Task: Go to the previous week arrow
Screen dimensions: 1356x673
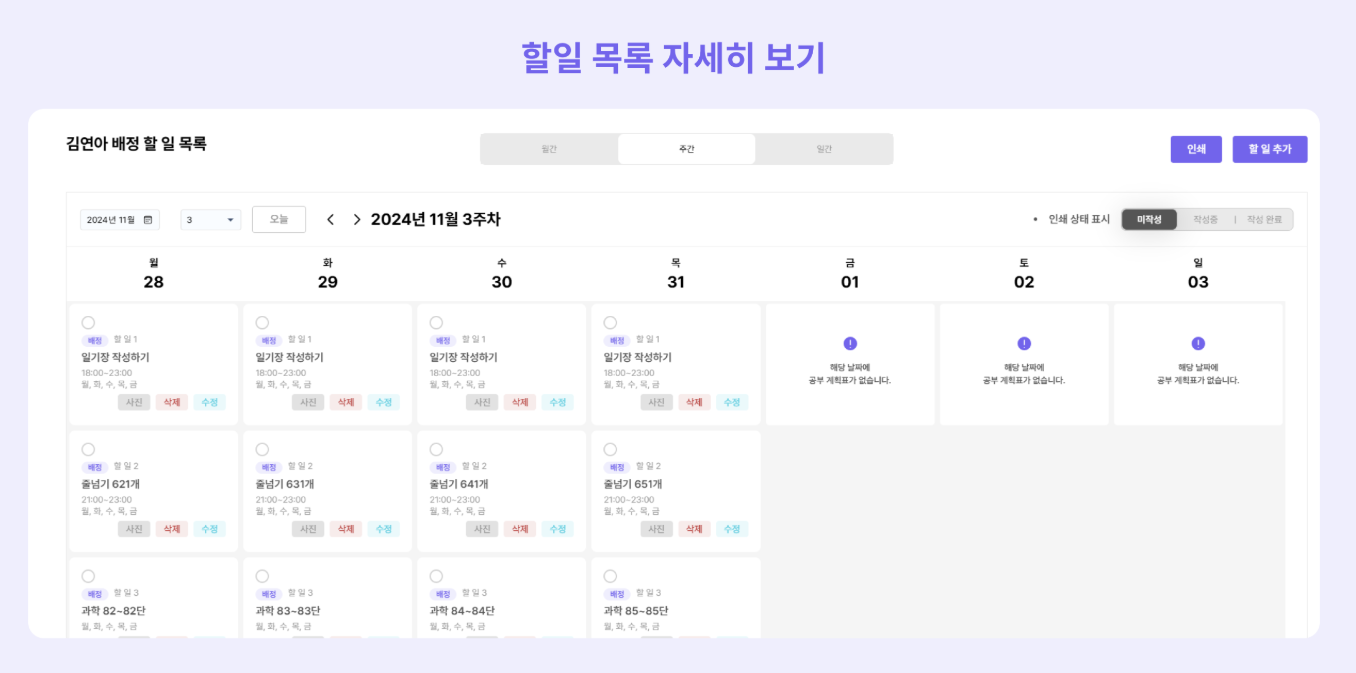Action: tap(330, 219)
